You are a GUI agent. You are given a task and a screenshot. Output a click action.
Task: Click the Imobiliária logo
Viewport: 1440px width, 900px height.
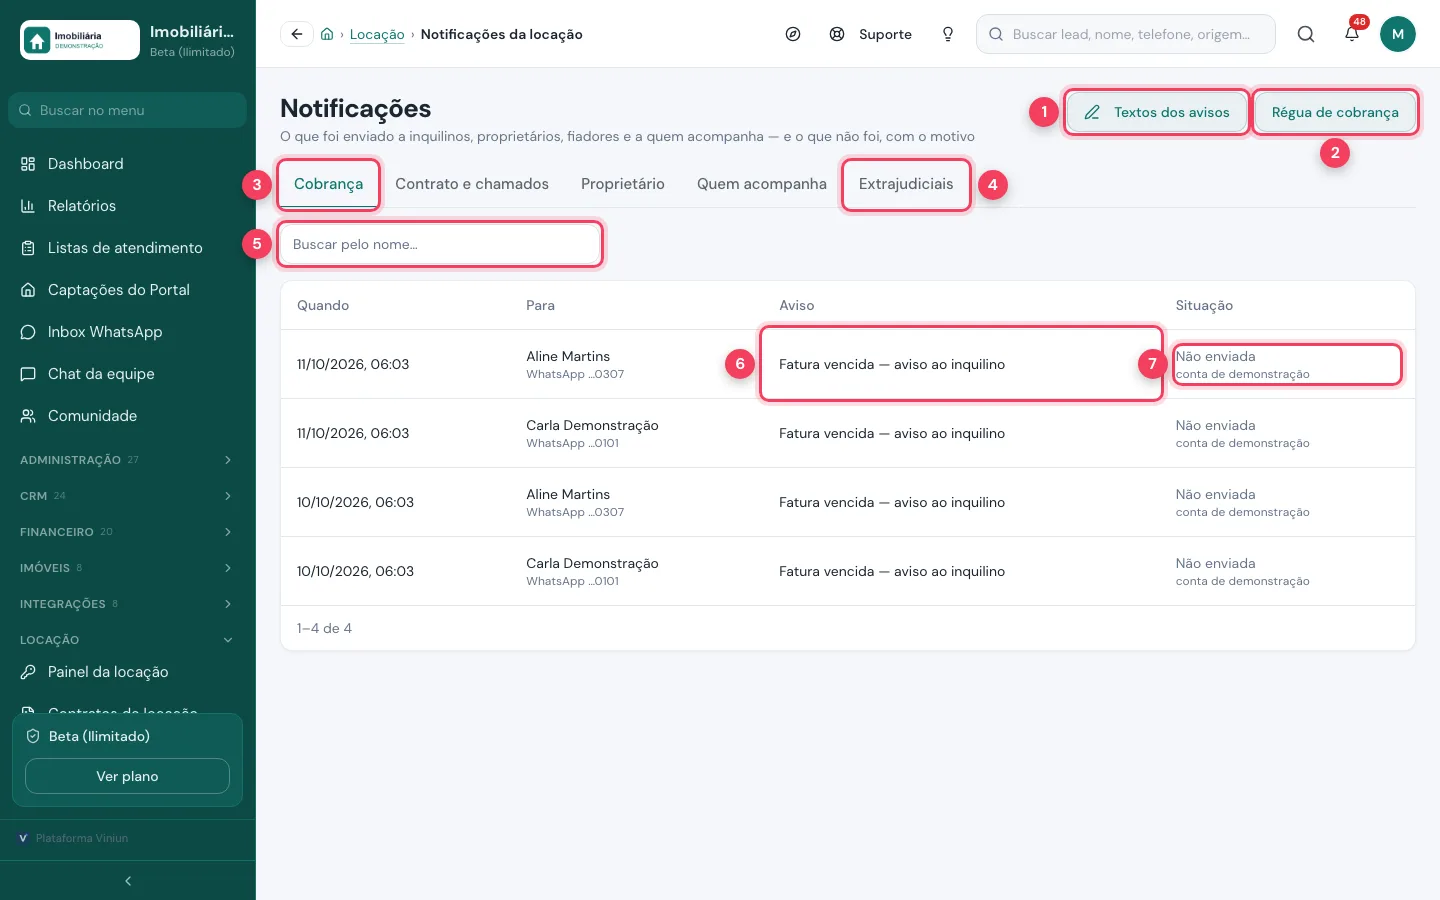pos(80,40)
